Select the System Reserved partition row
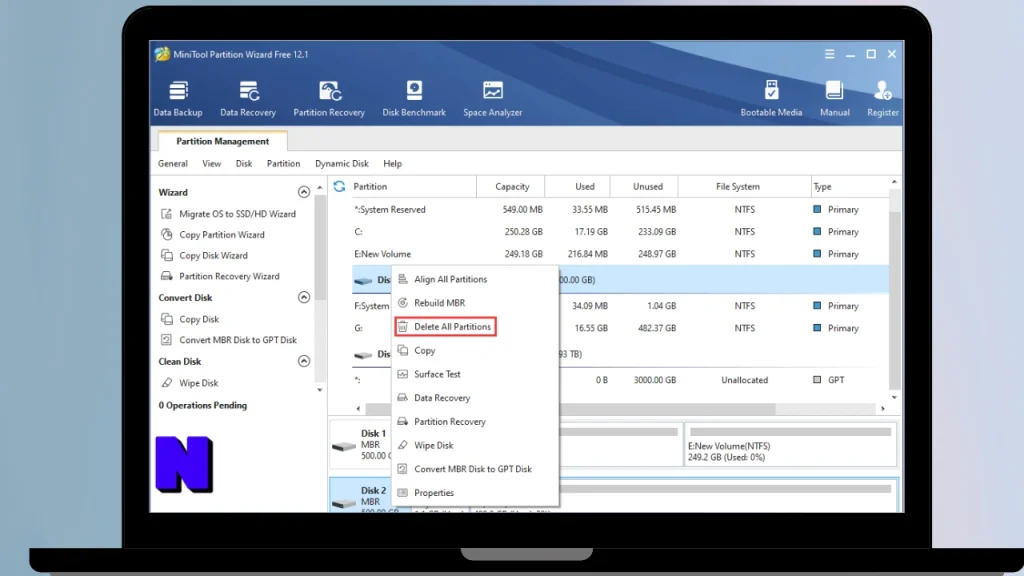Image resolution: width=1024 pixels, height=576 pixels. coord(620,210)
